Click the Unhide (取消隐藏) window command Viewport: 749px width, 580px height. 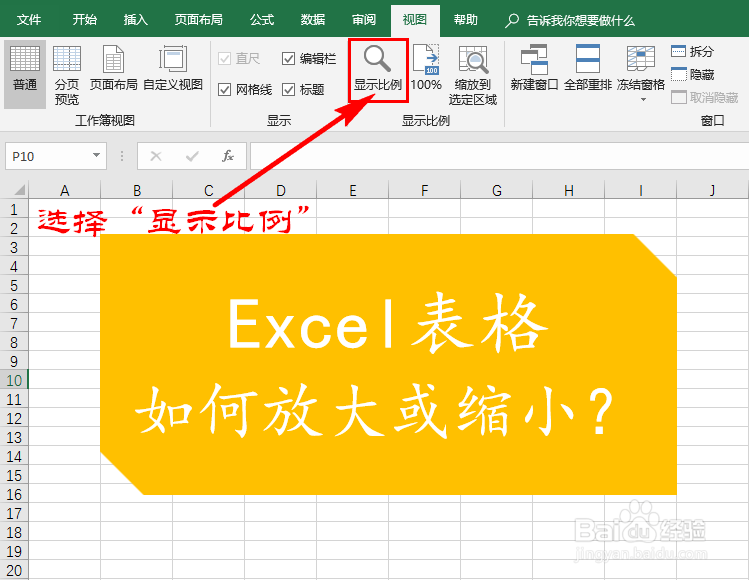point(705,97)
